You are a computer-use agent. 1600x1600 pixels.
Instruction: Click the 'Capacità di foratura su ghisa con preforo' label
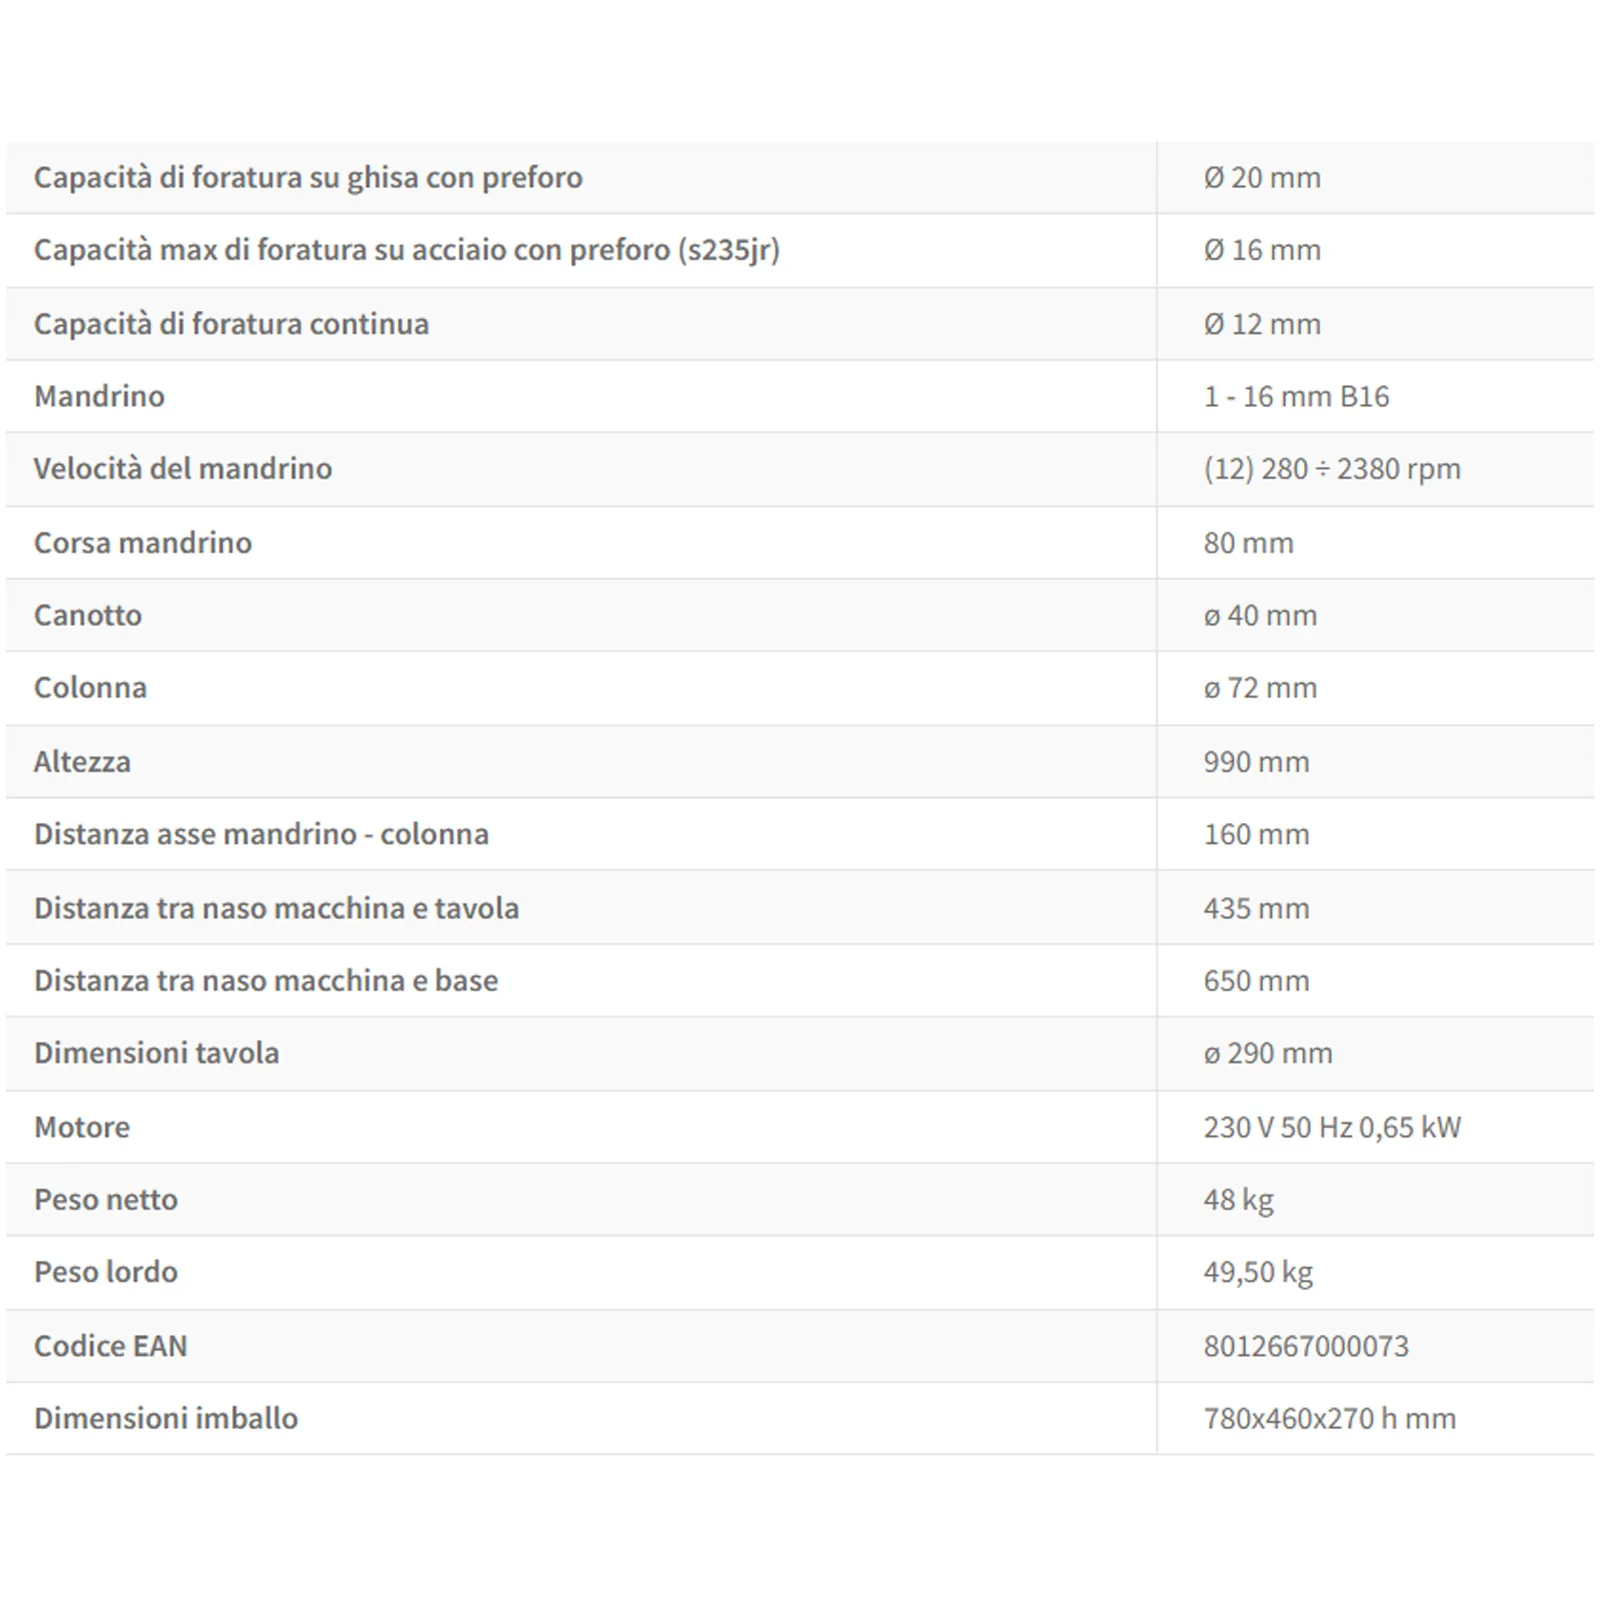[308, 177]
